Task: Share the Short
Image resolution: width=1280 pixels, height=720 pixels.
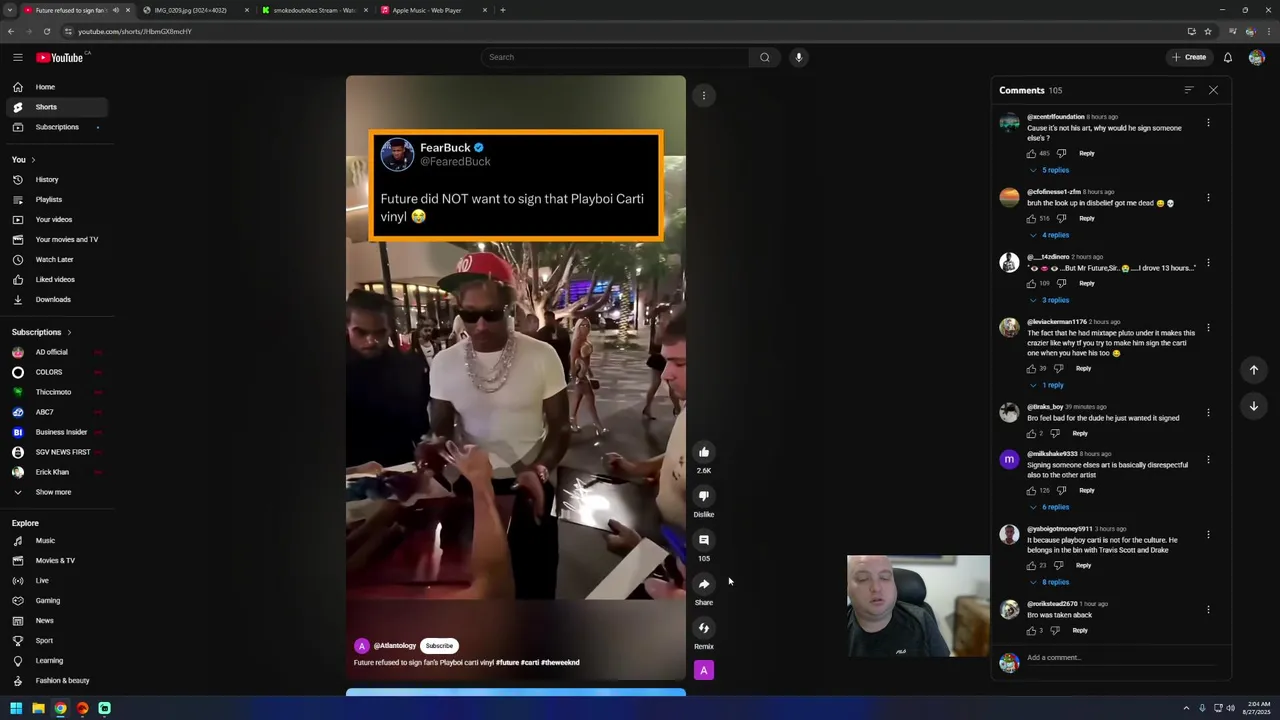Action: pos(704,584)
